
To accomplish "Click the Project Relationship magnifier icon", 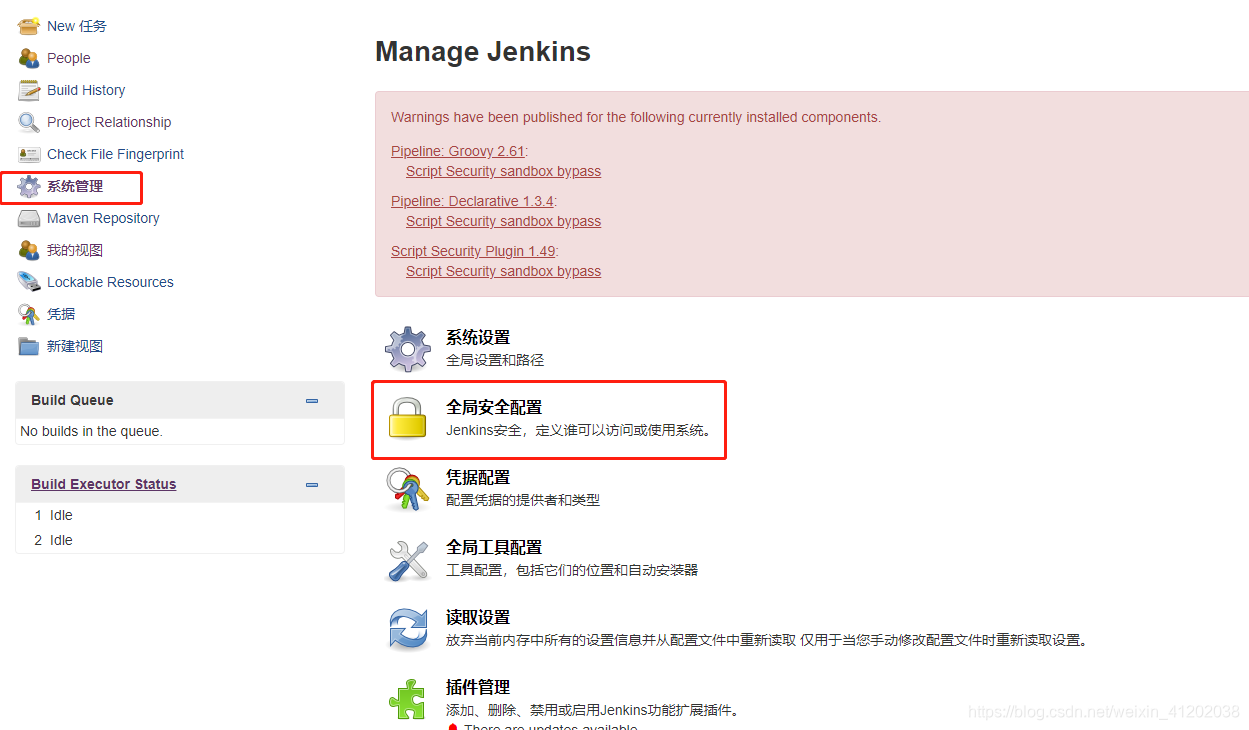I will pos(28,122).
